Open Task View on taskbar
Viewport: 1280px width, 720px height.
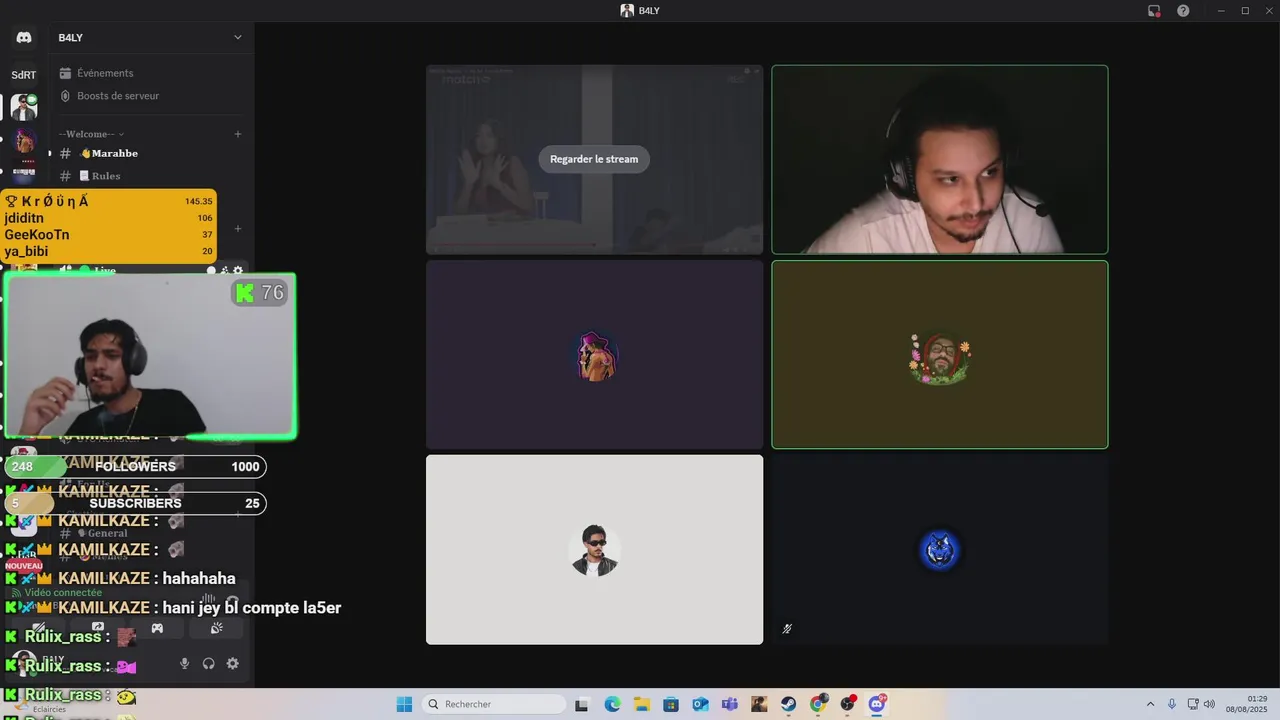click(x=582, y=704)
